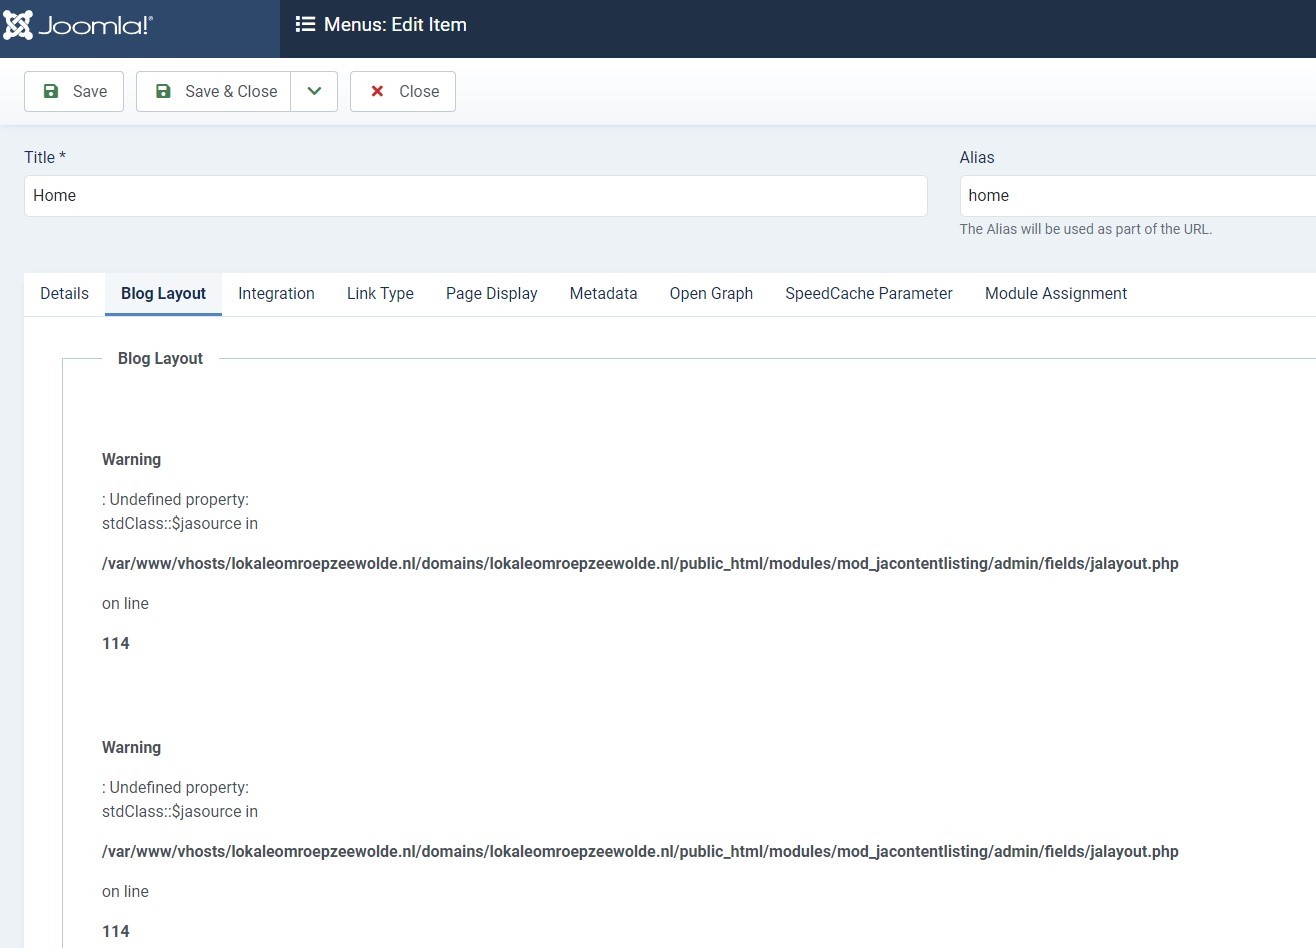This screenshot has height=948, width=1316.
Task: Click the jalayout.php path in the first warning
Action: [640, 563]
